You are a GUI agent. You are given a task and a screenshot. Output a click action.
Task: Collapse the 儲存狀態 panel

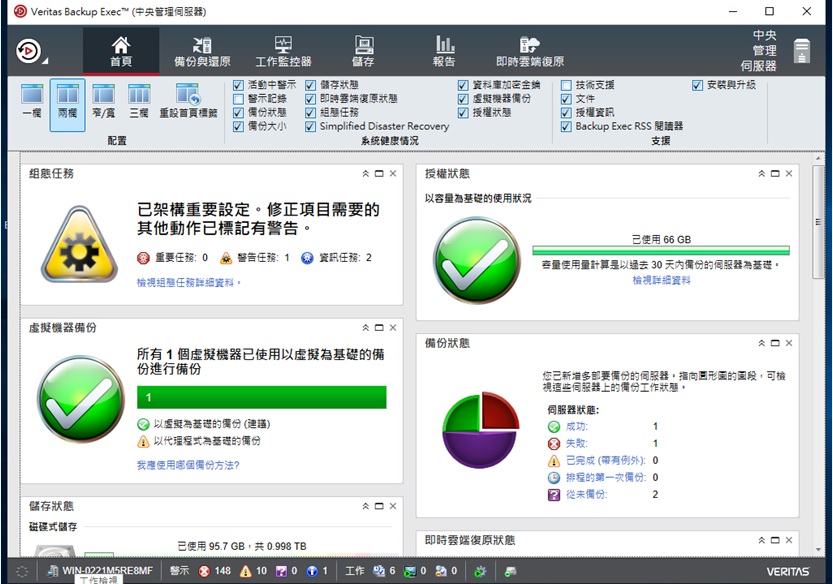tap(366, 506)
